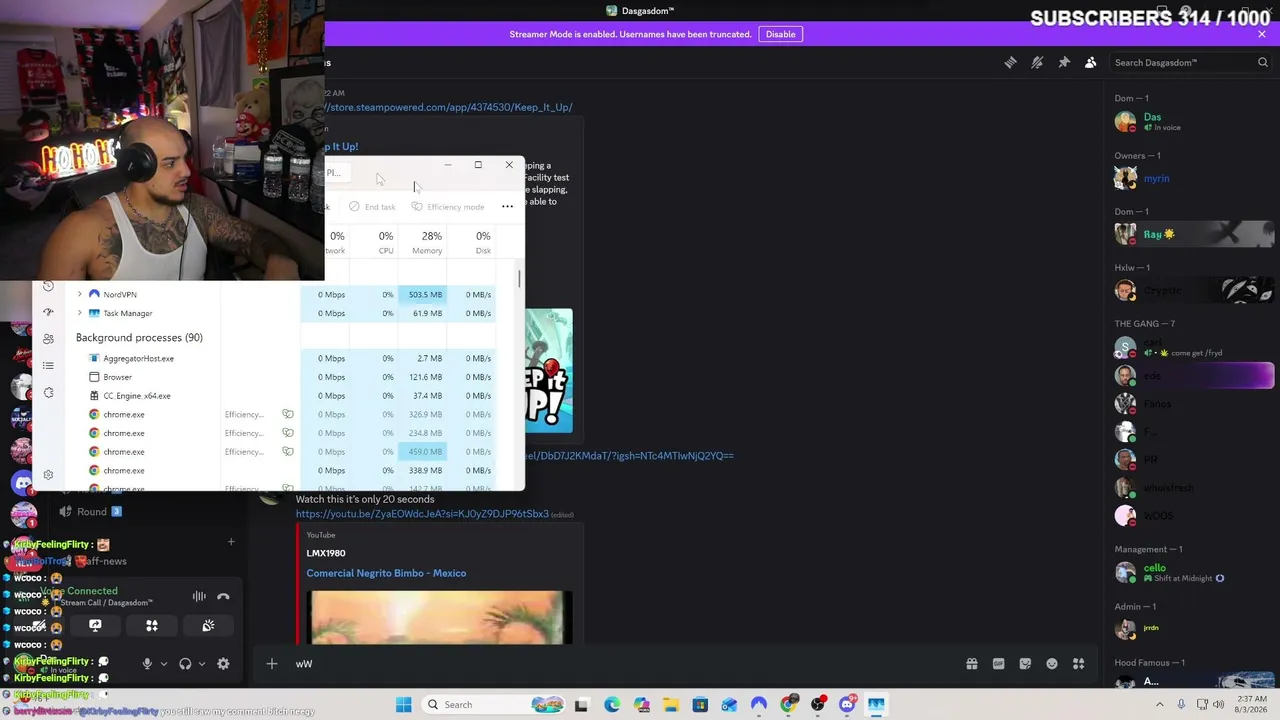Expand the NordVPN process in Task Manager
Viewport: 1280px width, 720px height.
click(x=80, y=294)
